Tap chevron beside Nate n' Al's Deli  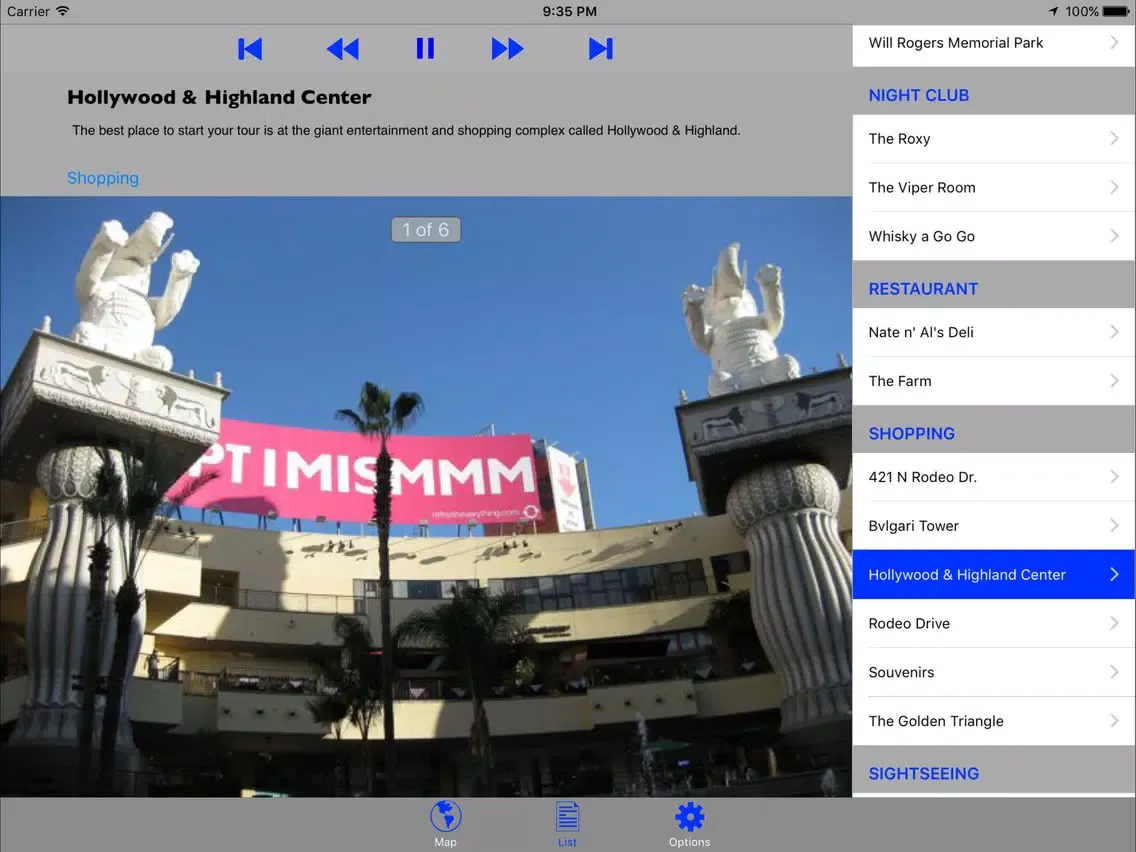pos(1114,331)
